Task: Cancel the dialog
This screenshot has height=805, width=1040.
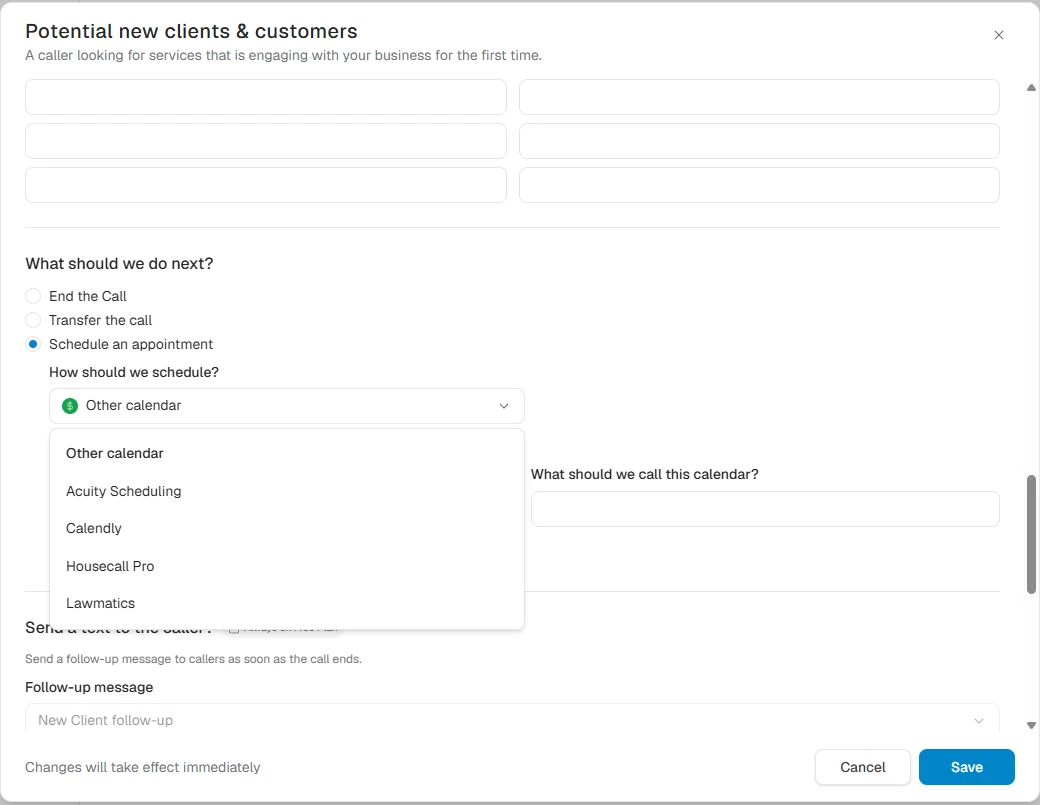Action: click(862, 767)
